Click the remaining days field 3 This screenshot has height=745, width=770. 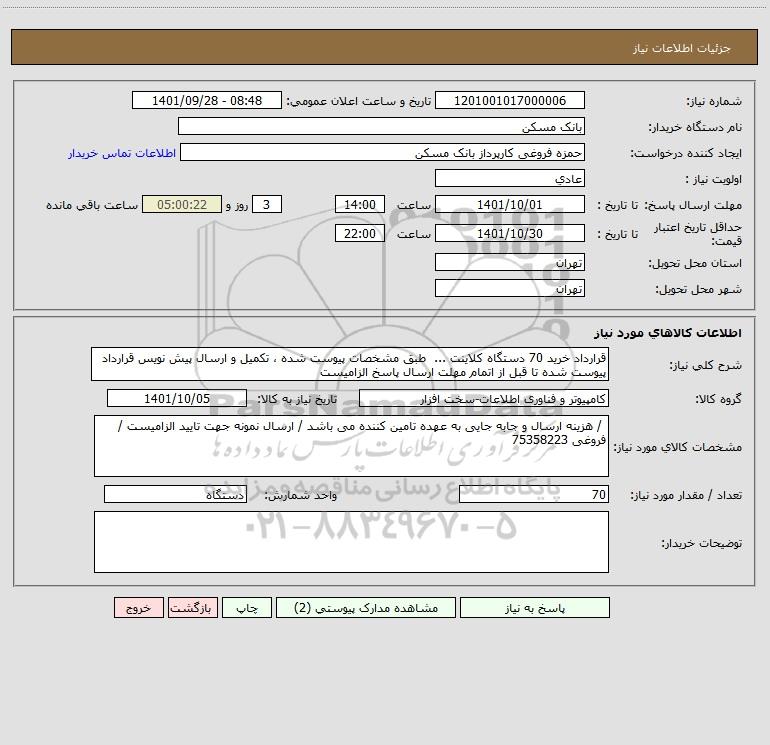click(267, 204)
